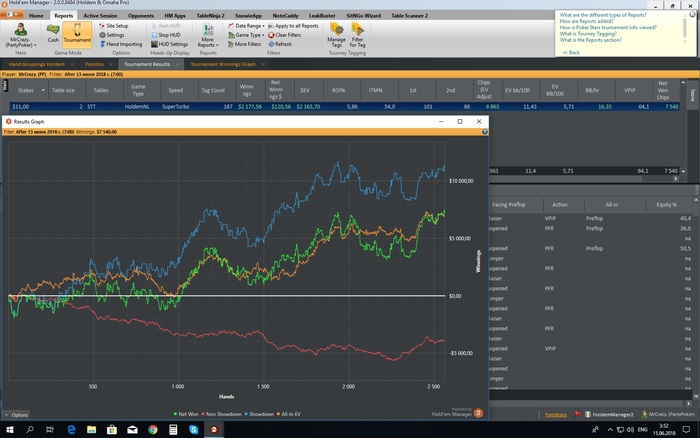Open Manage Tags
This screenshot has width=700, height=438.
click(337, 35)
